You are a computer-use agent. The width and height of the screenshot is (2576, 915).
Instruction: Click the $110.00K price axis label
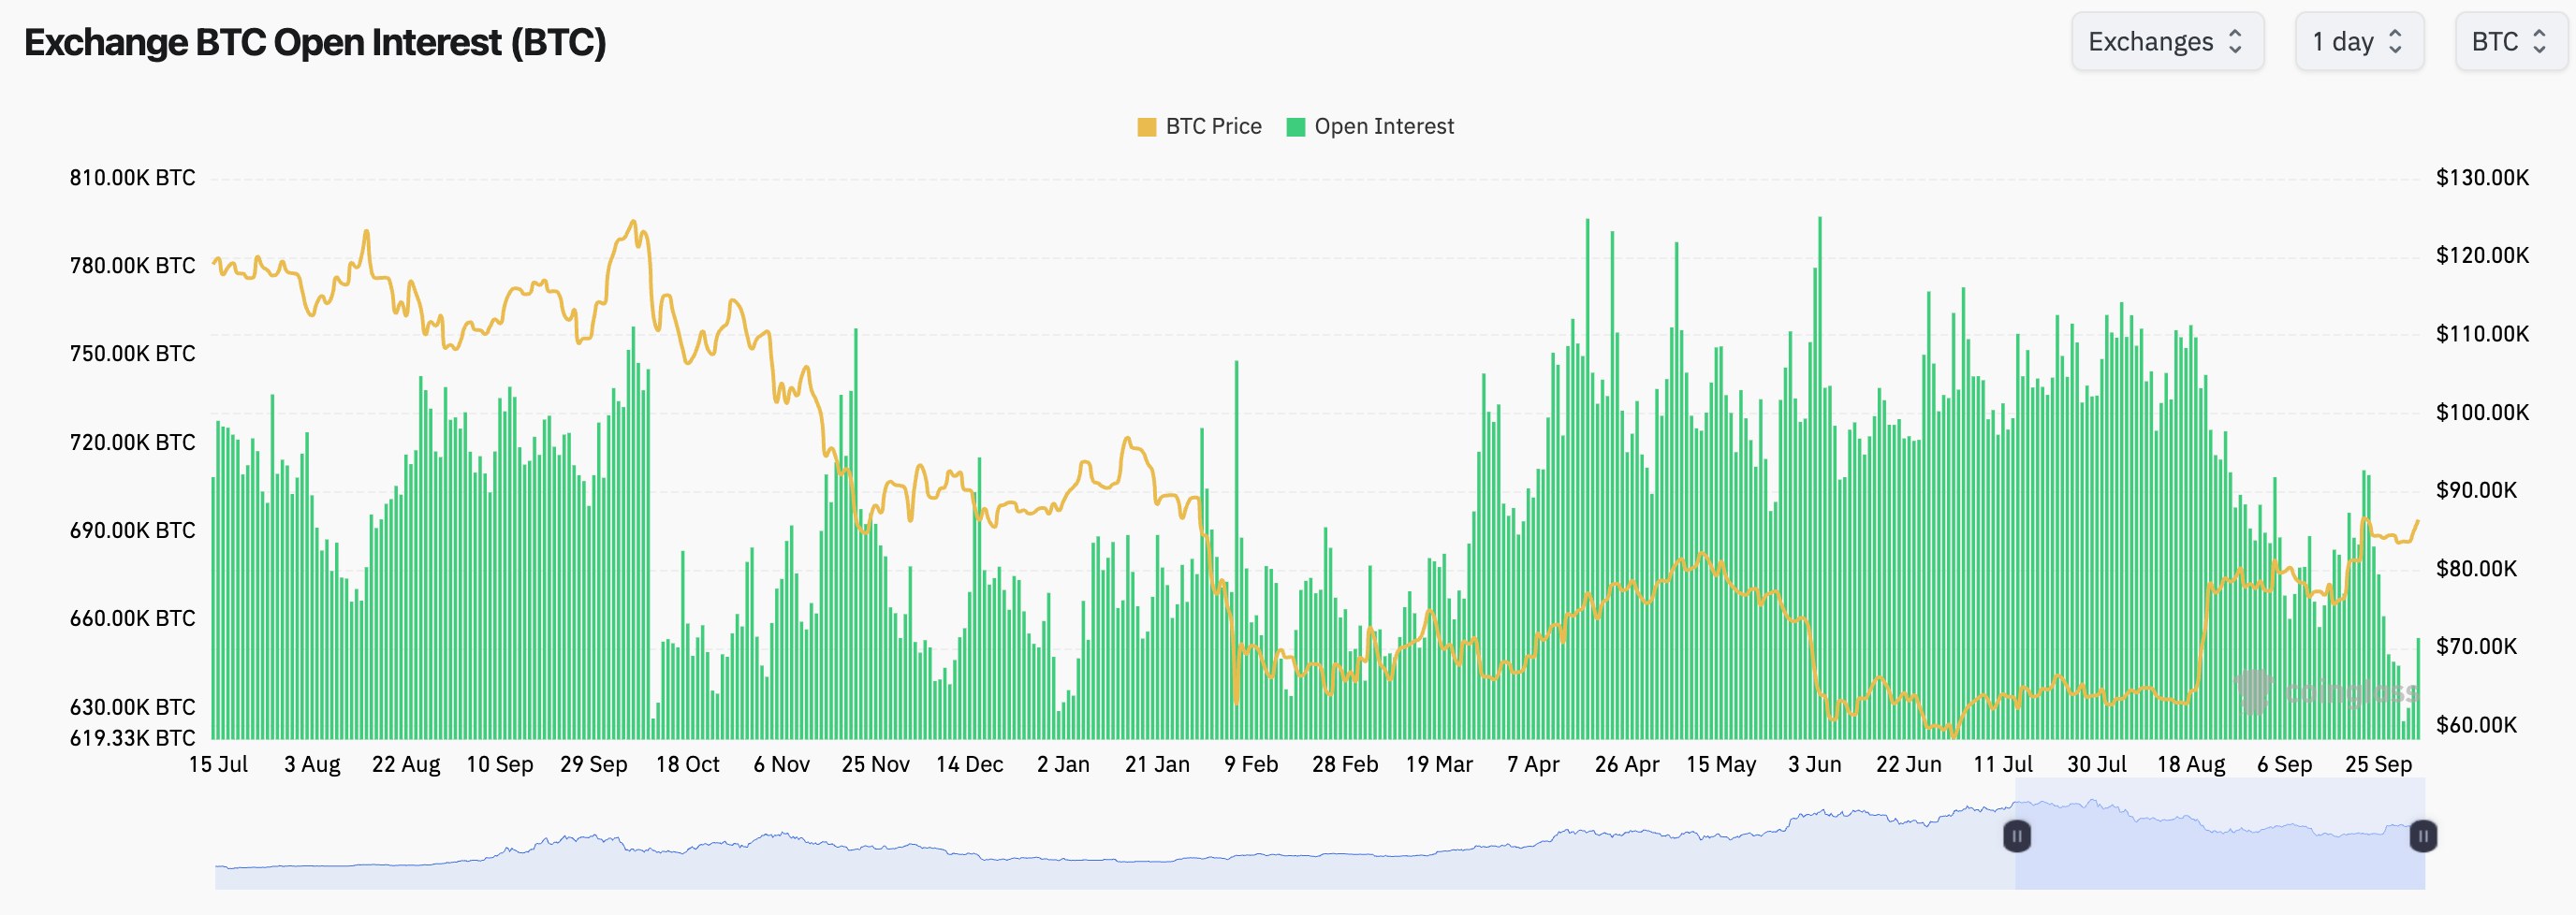coord(2482,334)
